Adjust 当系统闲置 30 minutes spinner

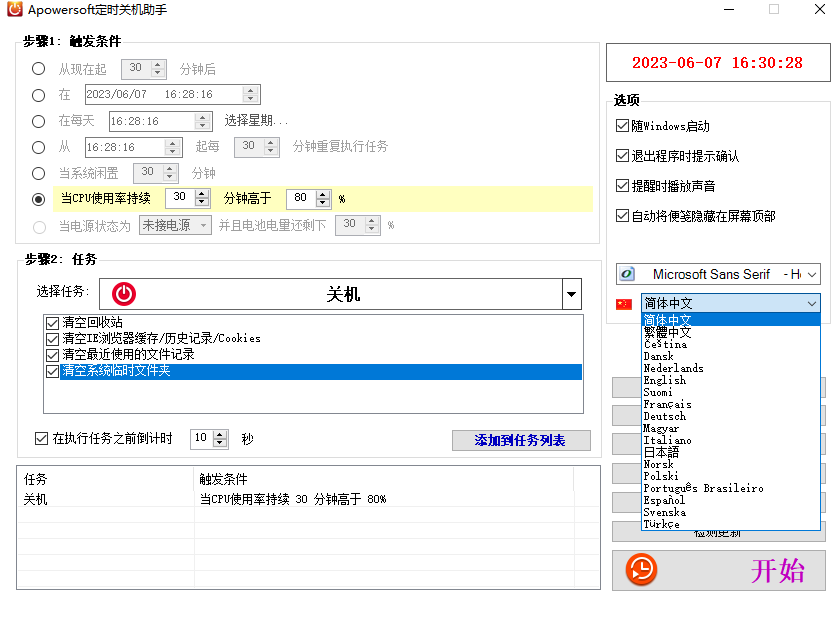(170, 173)
